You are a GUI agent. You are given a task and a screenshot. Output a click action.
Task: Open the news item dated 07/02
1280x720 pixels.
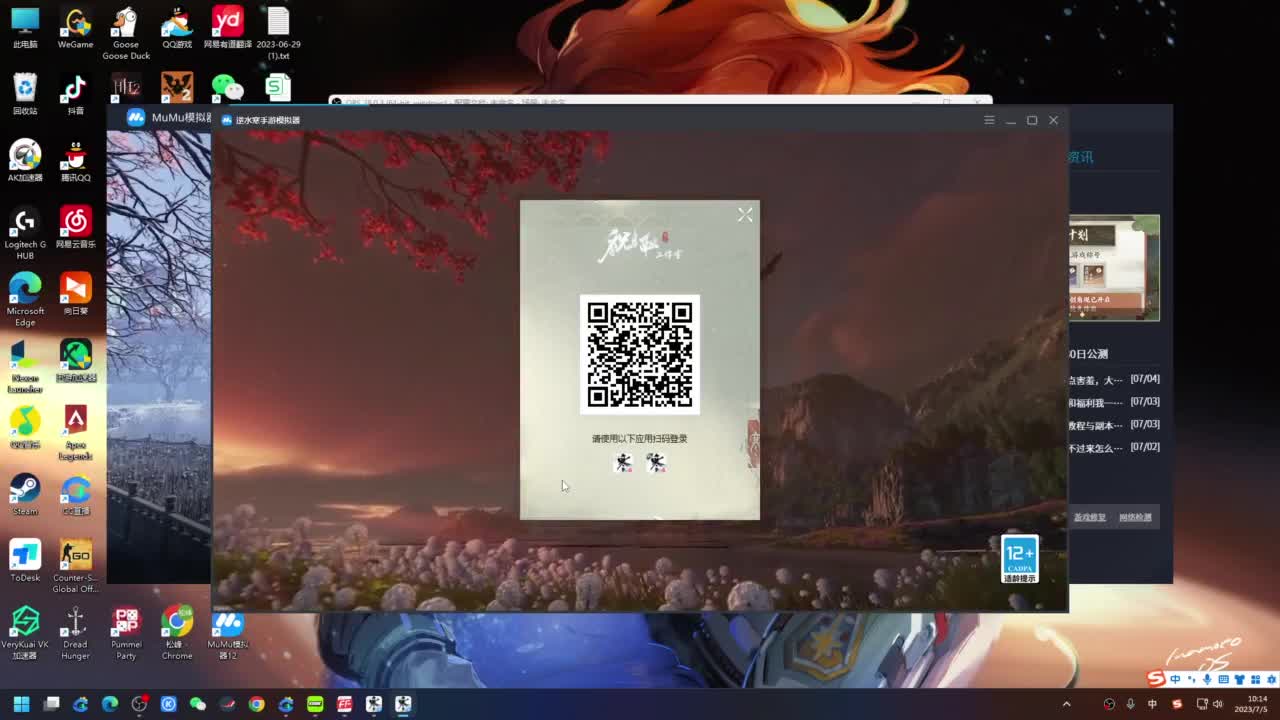pyautogui.click(x=1114, y=448)
